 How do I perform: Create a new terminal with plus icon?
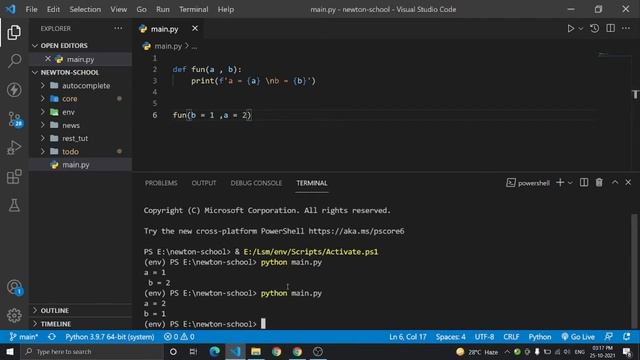[560, 182]
